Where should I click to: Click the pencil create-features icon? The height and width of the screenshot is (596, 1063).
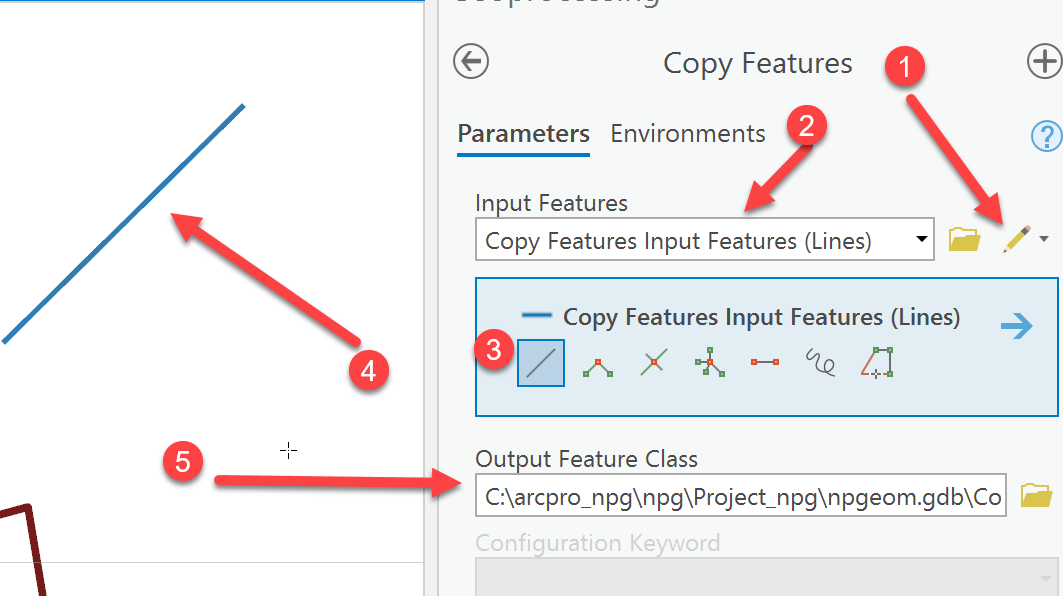tap(1016, 239)
